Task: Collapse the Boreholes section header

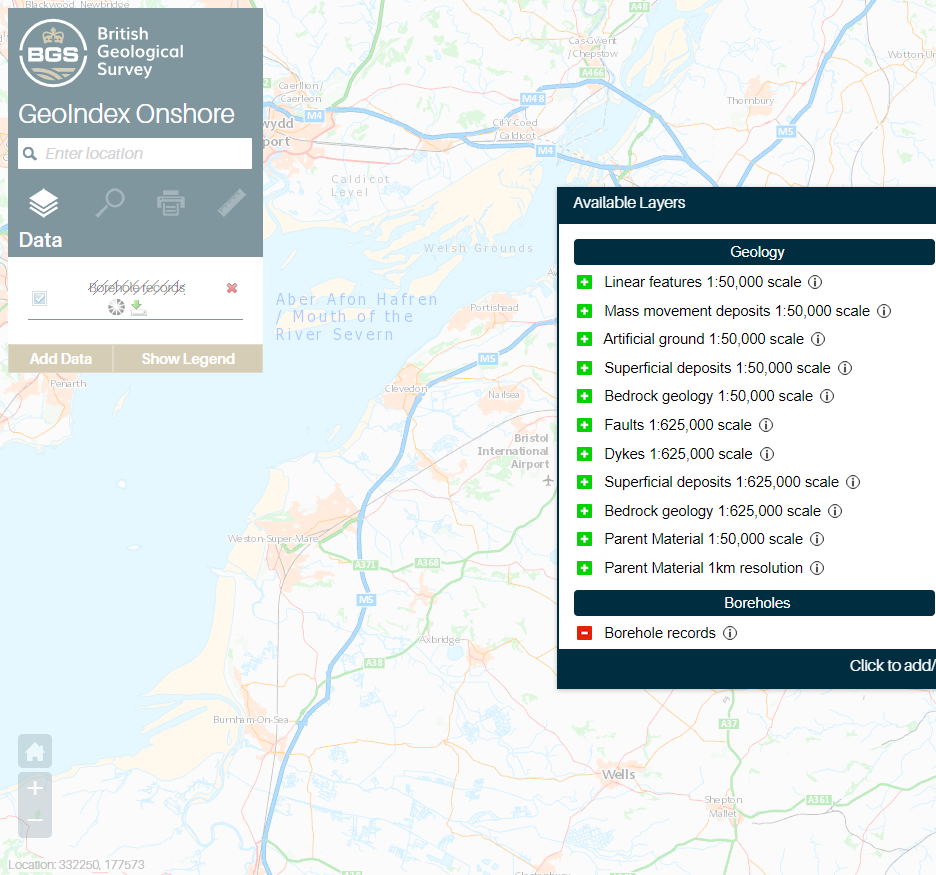Action: 754,603
